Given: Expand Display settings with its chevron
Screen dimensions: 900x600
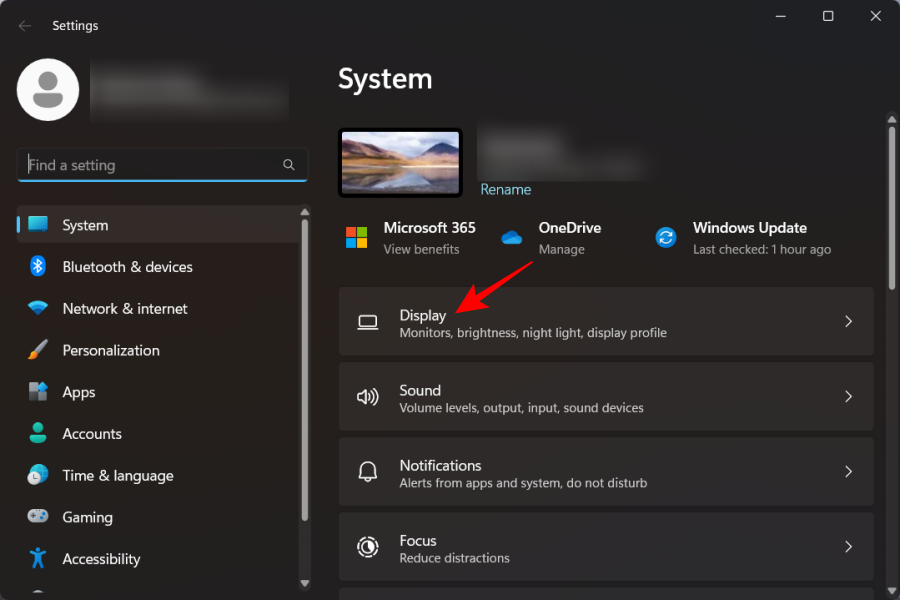Looking at the screenshot, I should point(848,321).
